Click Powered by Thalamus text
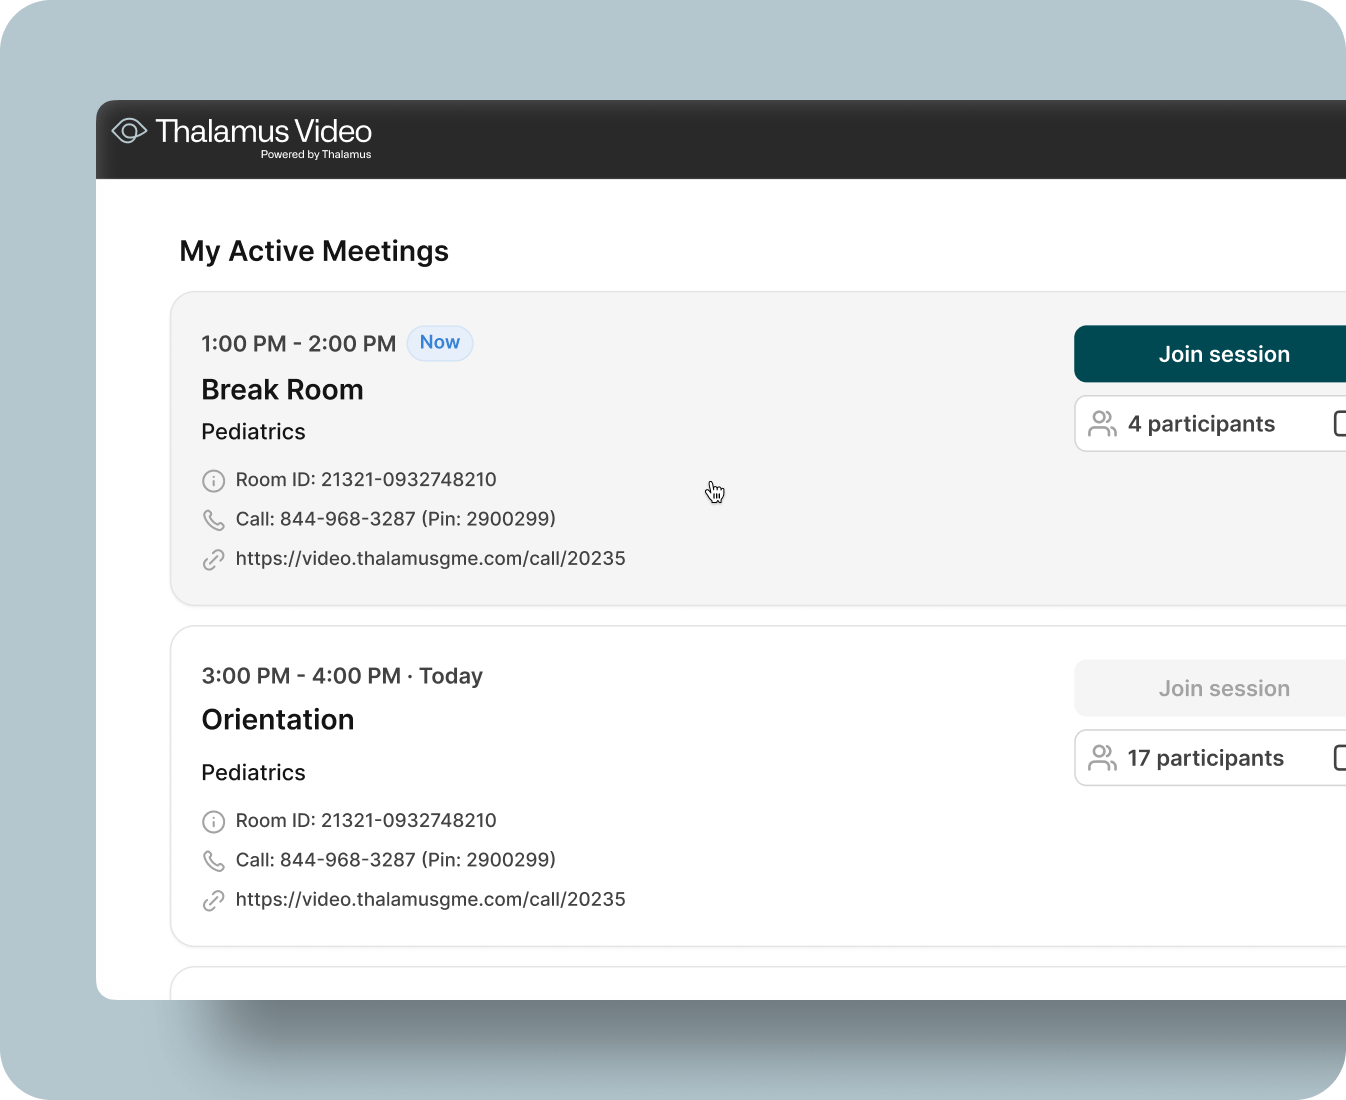Screen dimensions: 1346x1100 pos(316,154)
